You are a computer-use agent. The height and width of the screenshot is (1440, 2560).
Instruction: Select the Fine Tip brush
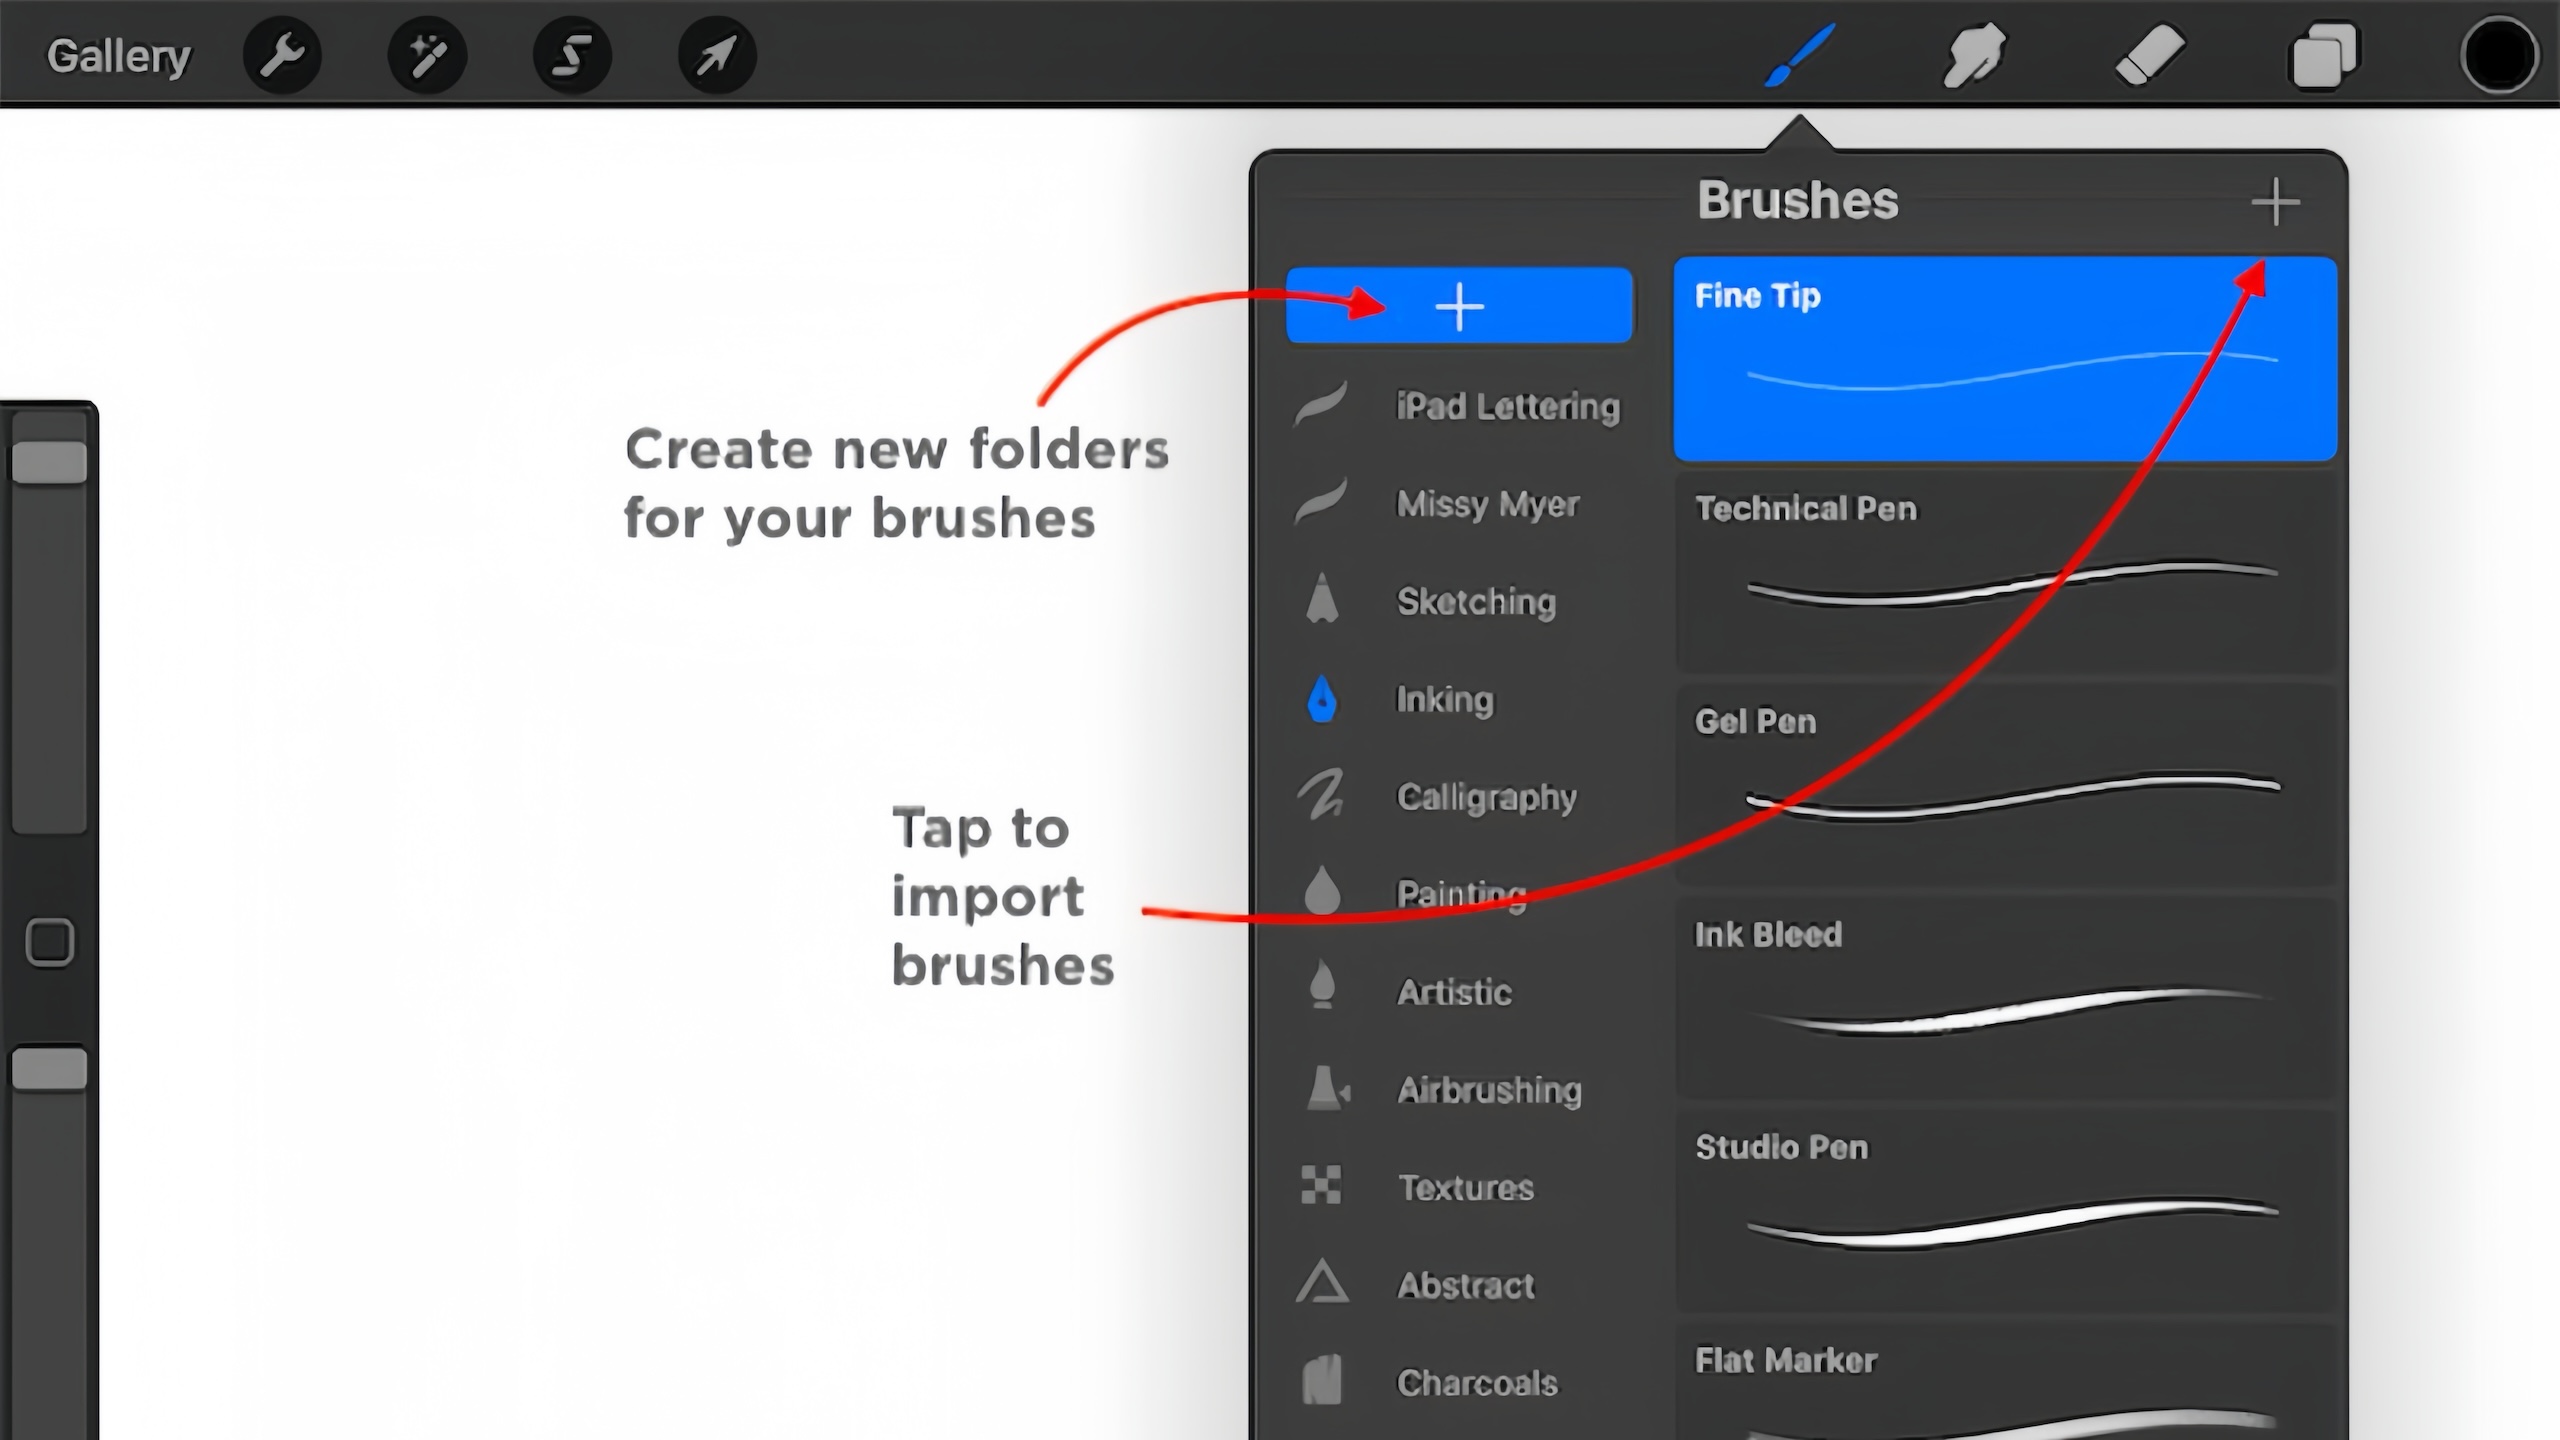(x=2005, y=359)
